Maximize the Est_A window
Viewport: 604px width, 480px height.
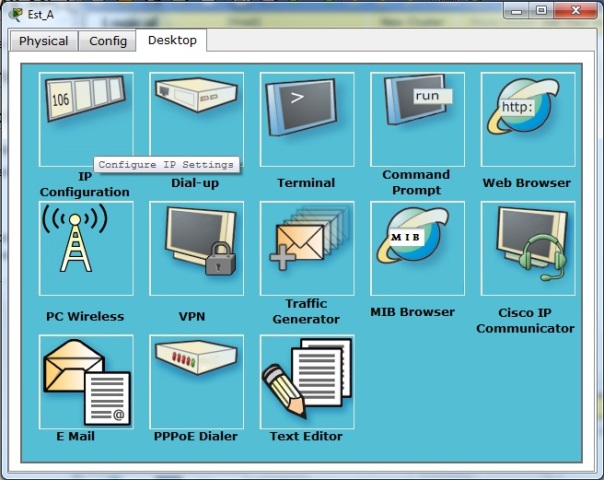(541, 11)
